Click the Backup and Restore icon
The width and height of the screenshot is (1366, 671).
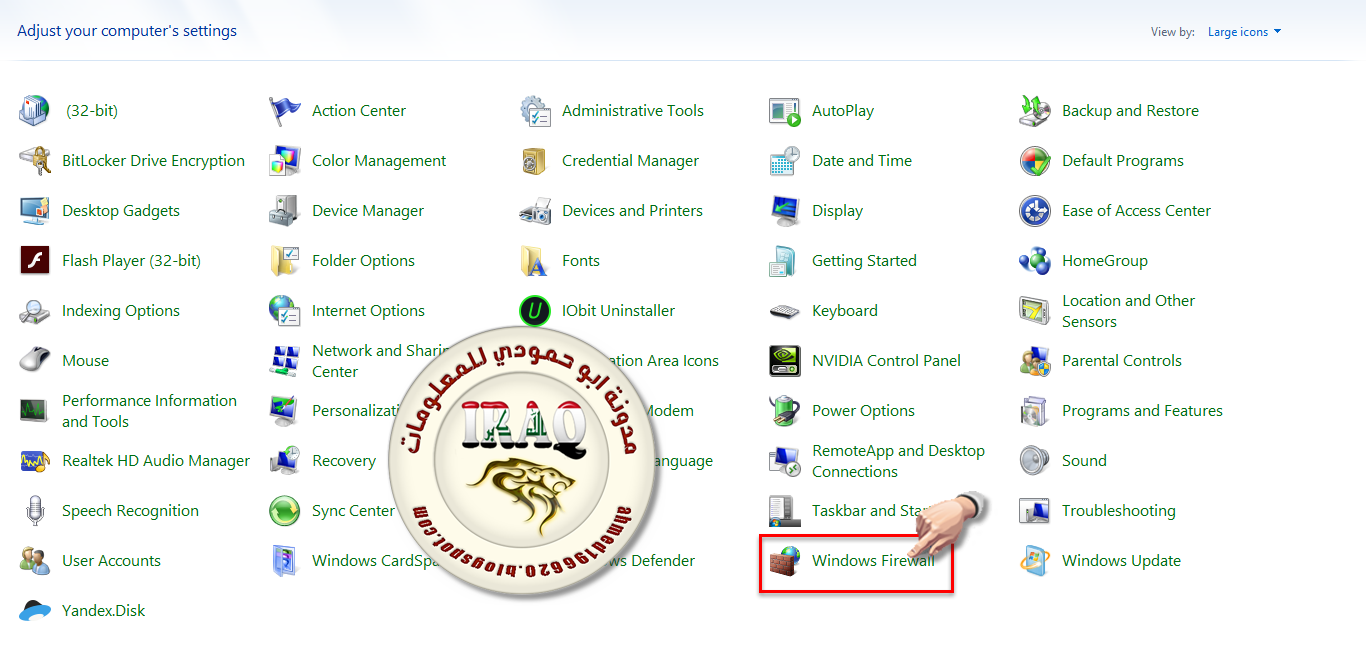1035,111
